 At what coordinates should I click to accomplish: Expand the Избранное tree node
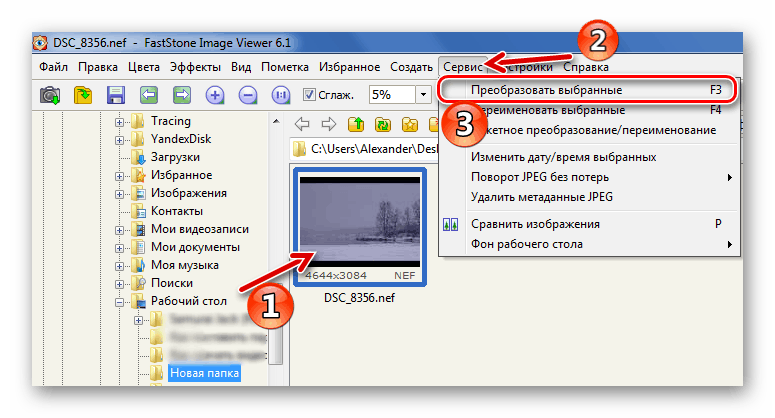[x=119, y=176]
